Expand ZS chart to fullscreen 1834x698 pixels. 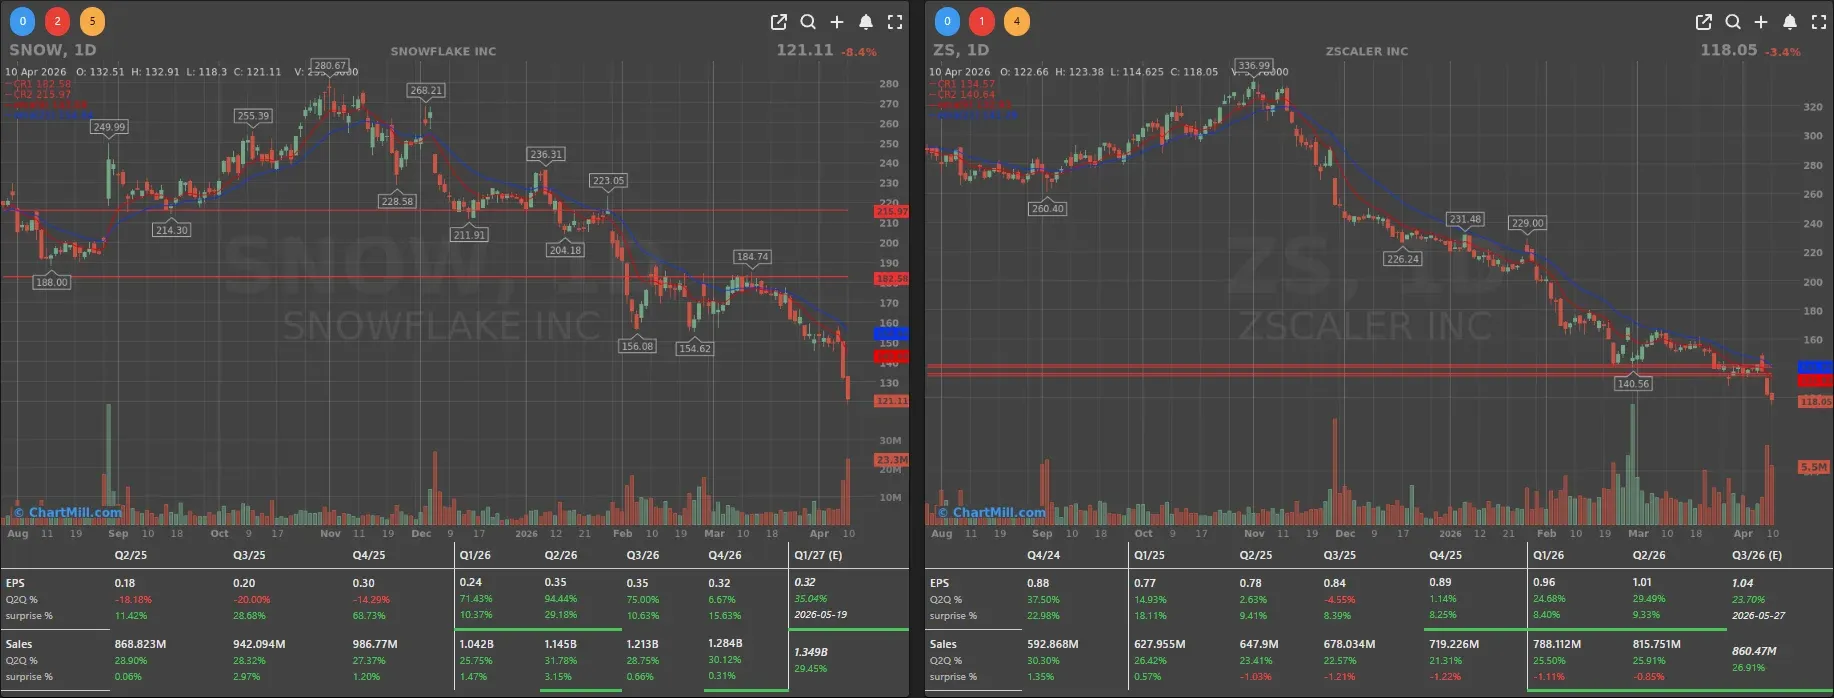[1819, 22]
